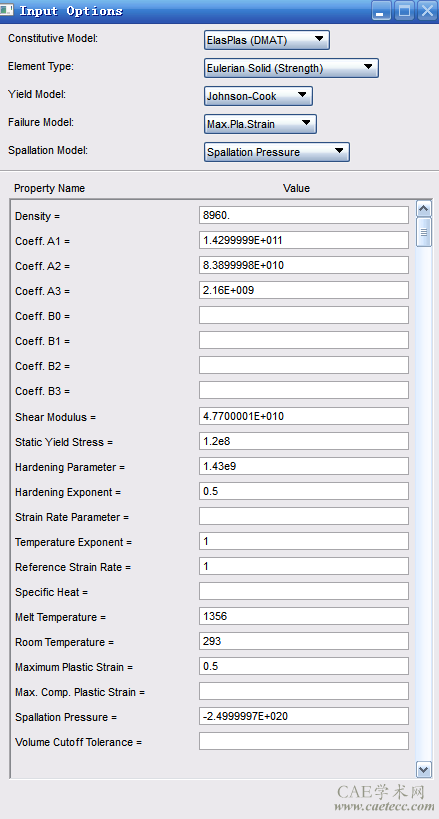The image size is (439, 819).
Task: Click the Maximum Plastic Strain field
Action: 304,666
